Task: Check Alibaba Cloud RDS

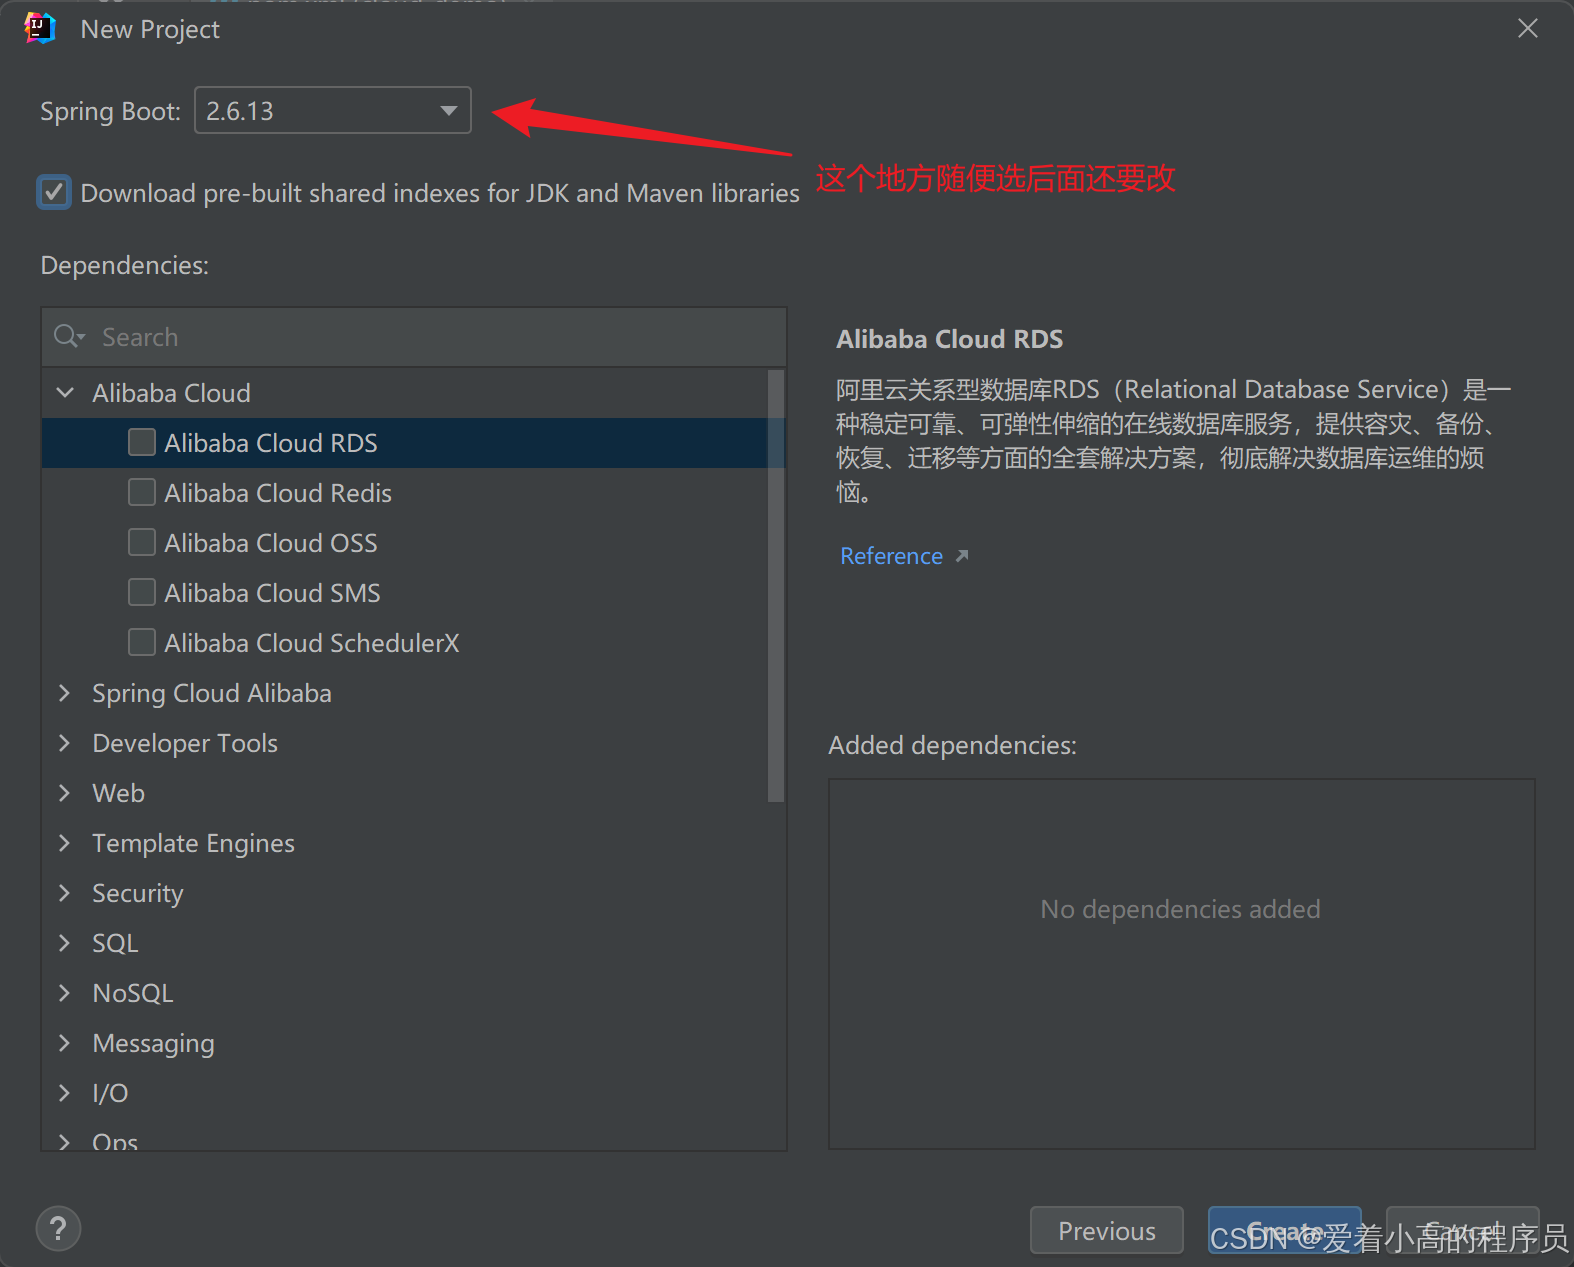Action: (142, 442)
